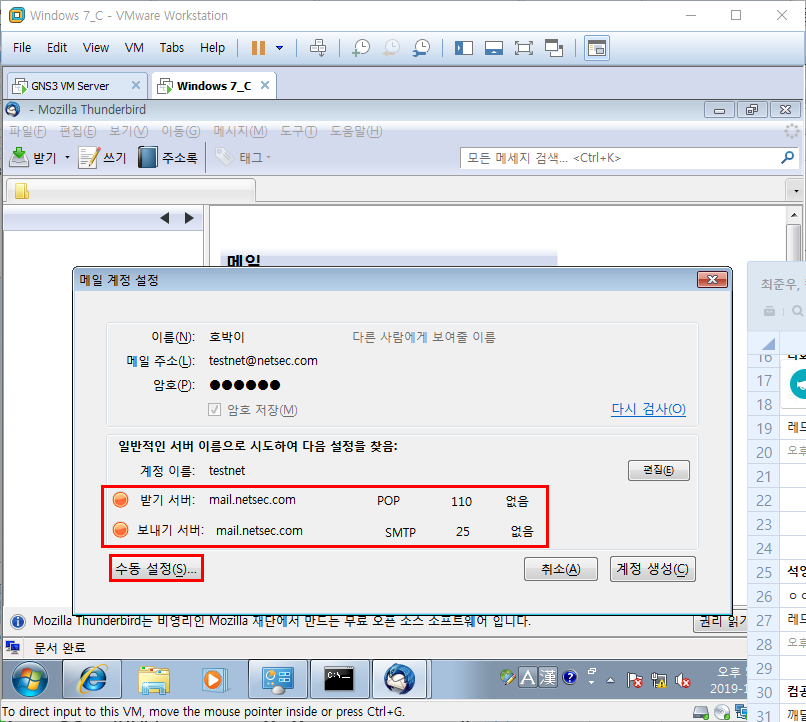Open Thunderbird 주소록 address book

coord(168,158)
